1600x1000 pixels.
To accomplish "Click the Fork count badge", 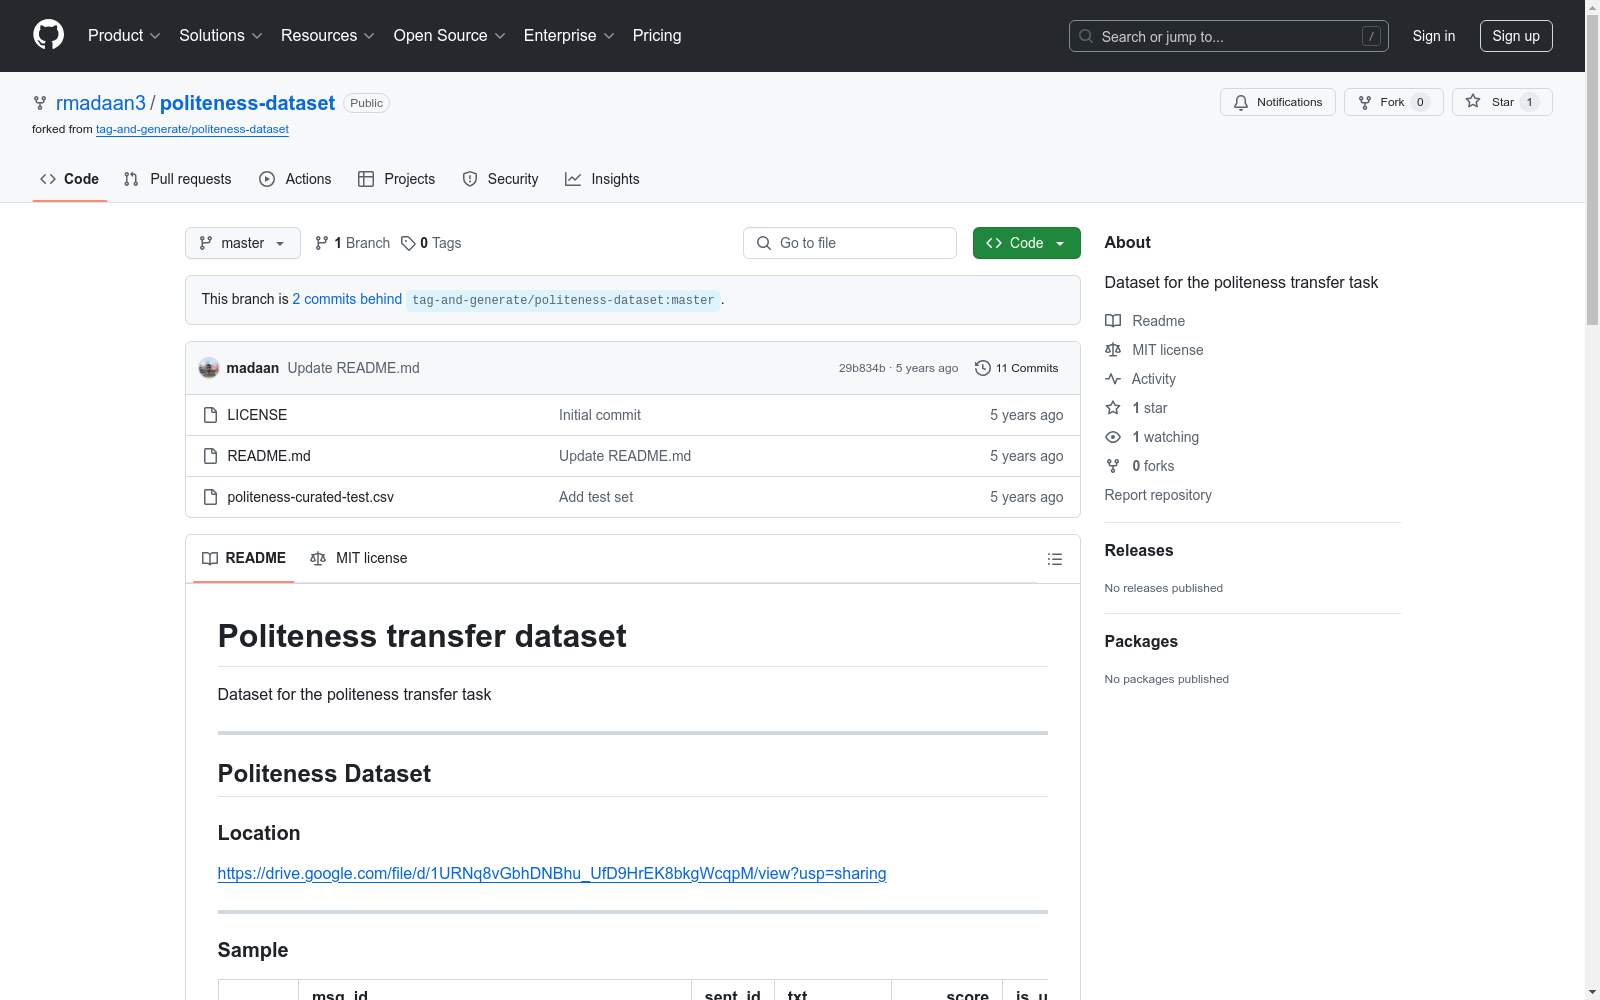I will click(x=1420, y=102).
